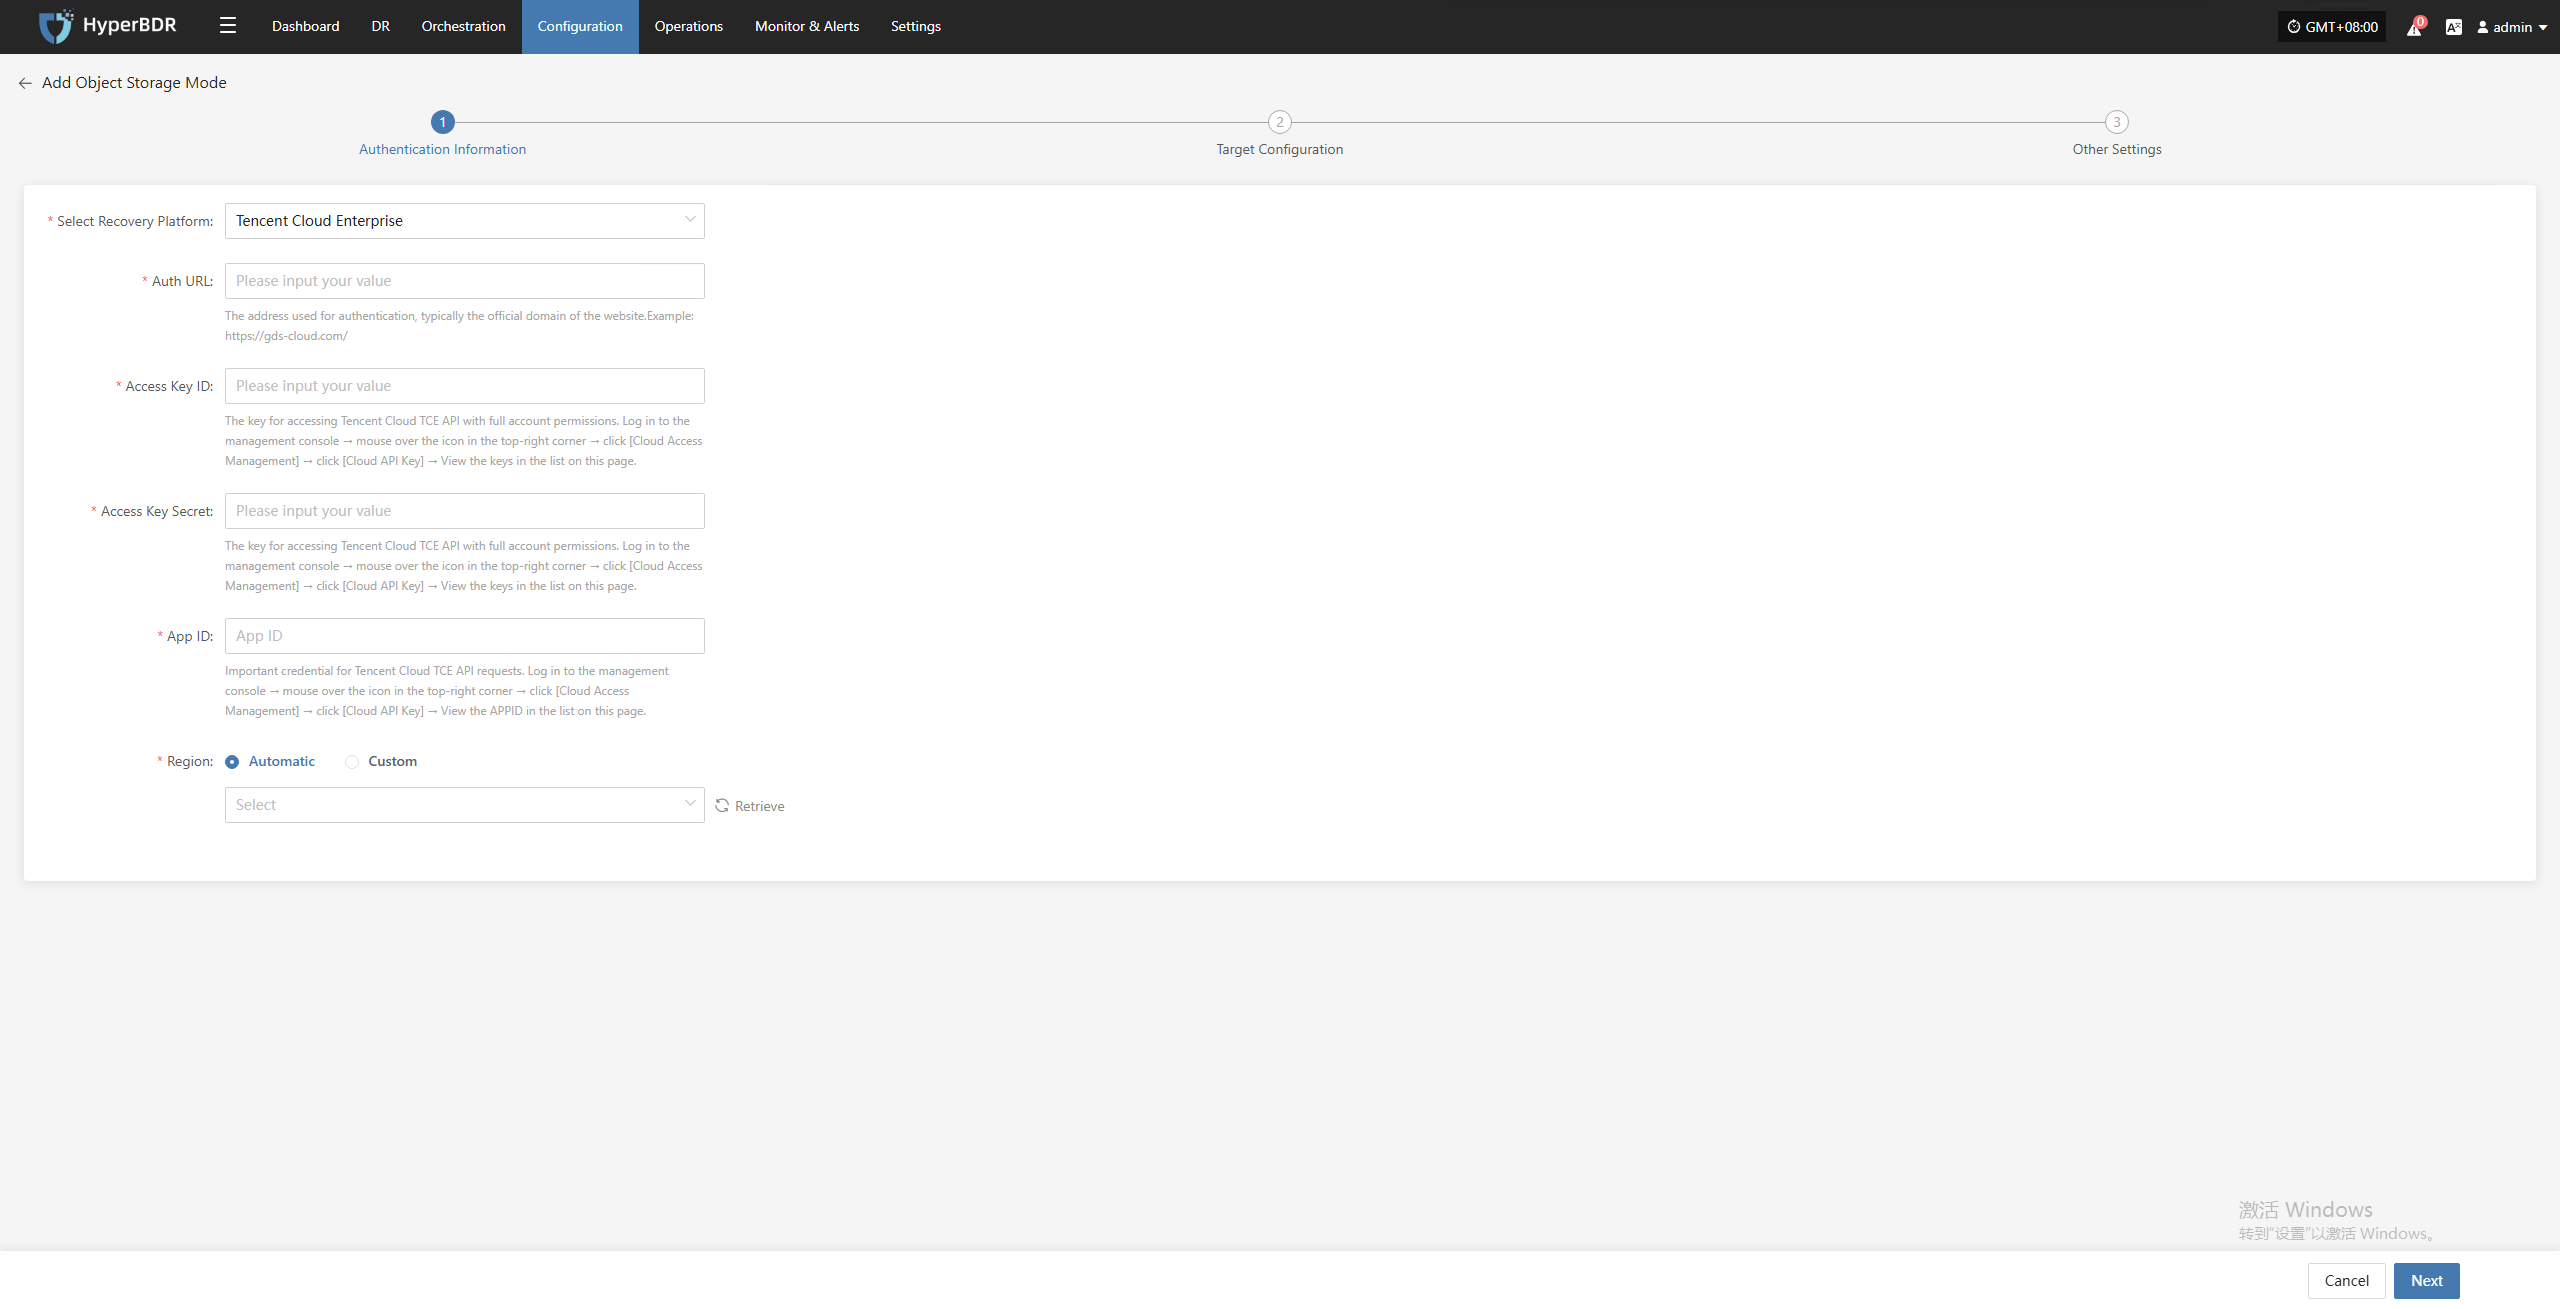Click the Retrieve refresh icon
This screenshot has width=2560, height=1309.
tap(722, 806)
